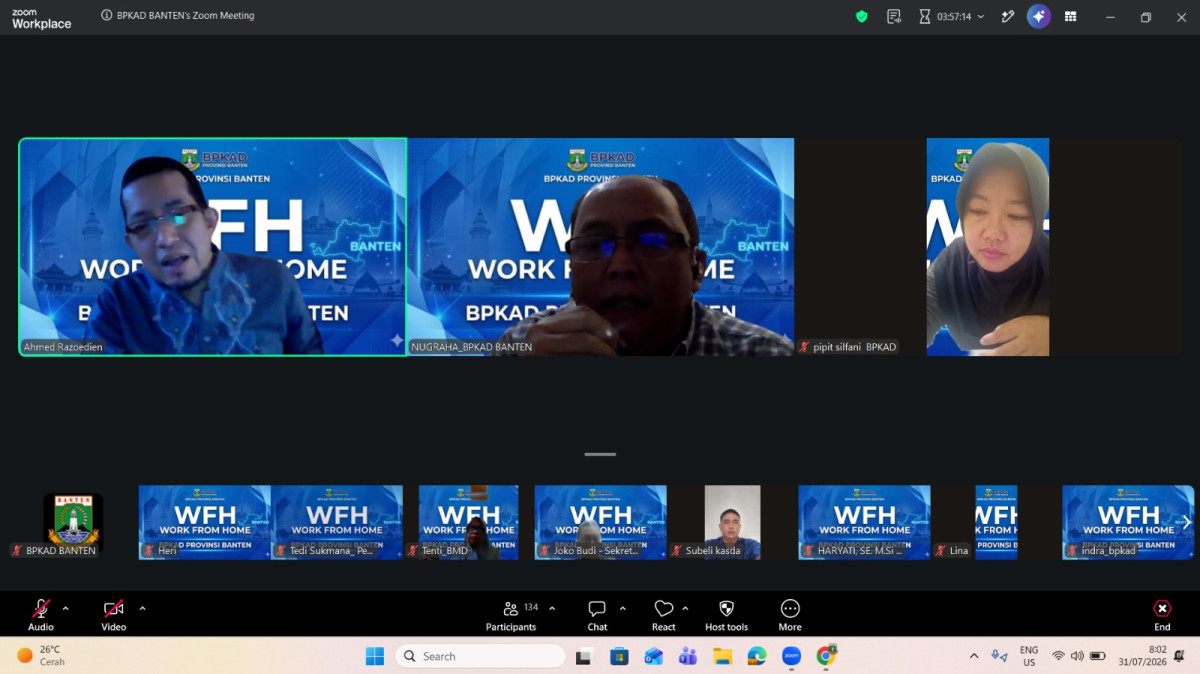Click the divider handle between speaker and gallery
1200x674 pixels.
tap(600, 454)
